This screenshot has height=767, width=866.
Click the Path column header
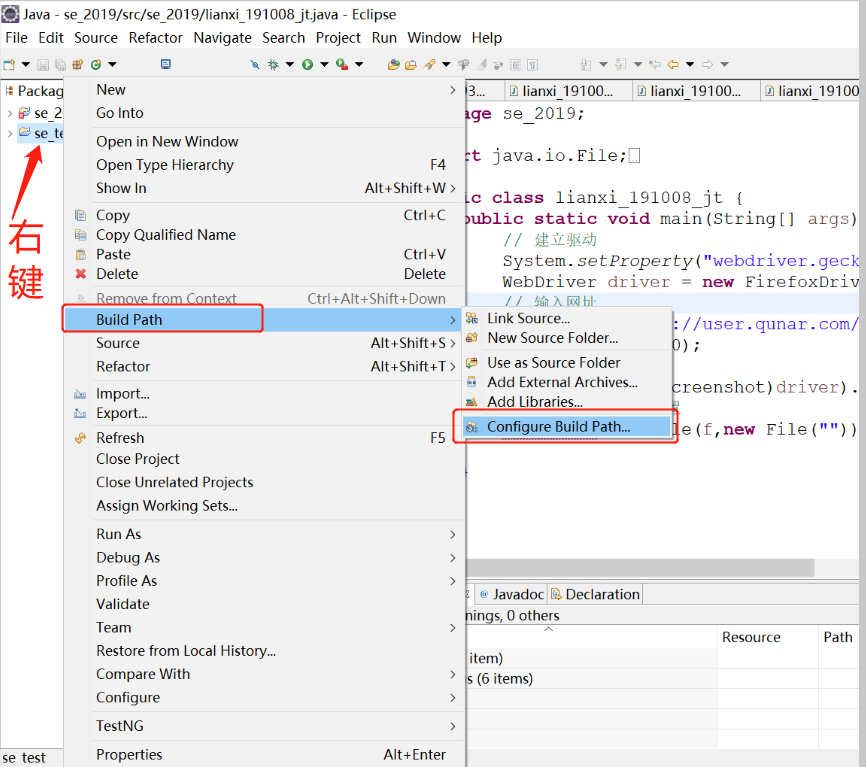pyautogui.click(x=838, y=637)
